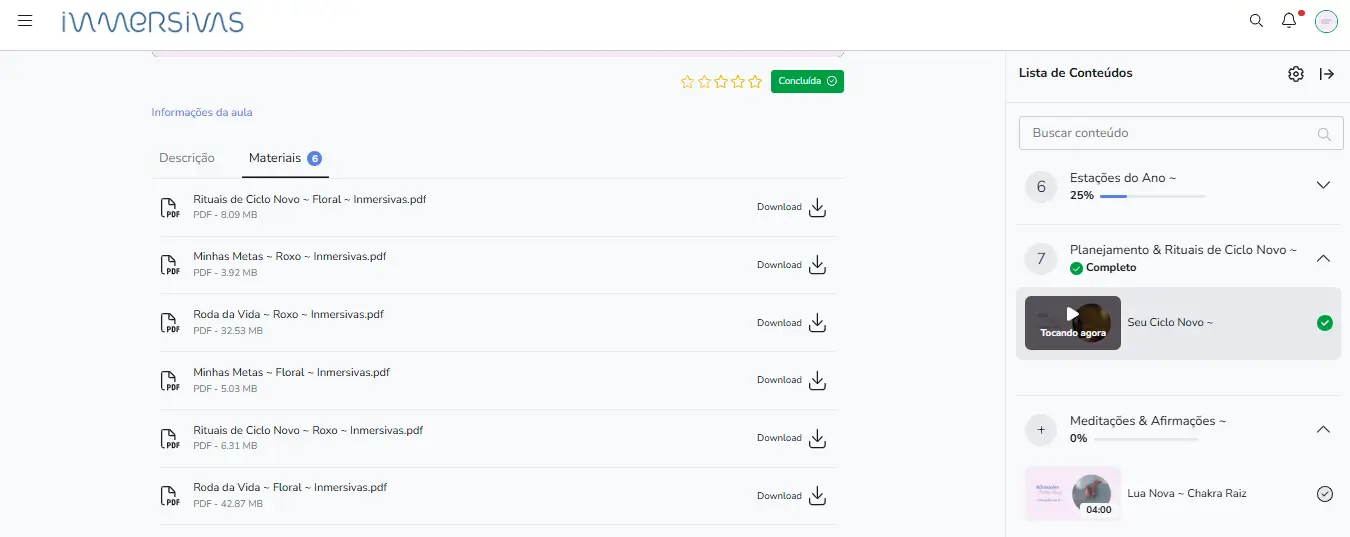1350x537 pixels.
Task: Expand the Estações do Ano module
Action: [1323, 186]
